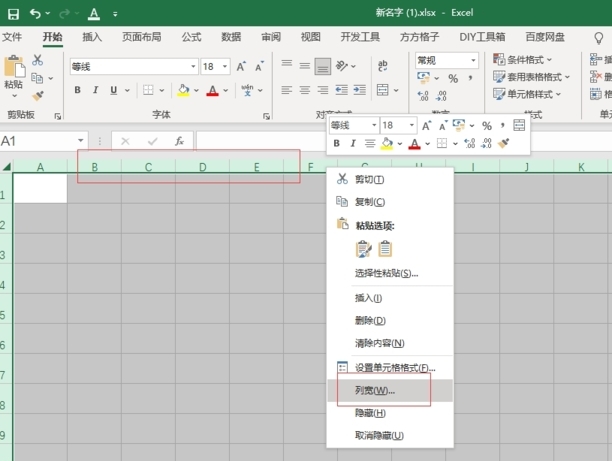Choose 剪切(T) from context menu
Screen dimensions: 612x461
point(390,179)
